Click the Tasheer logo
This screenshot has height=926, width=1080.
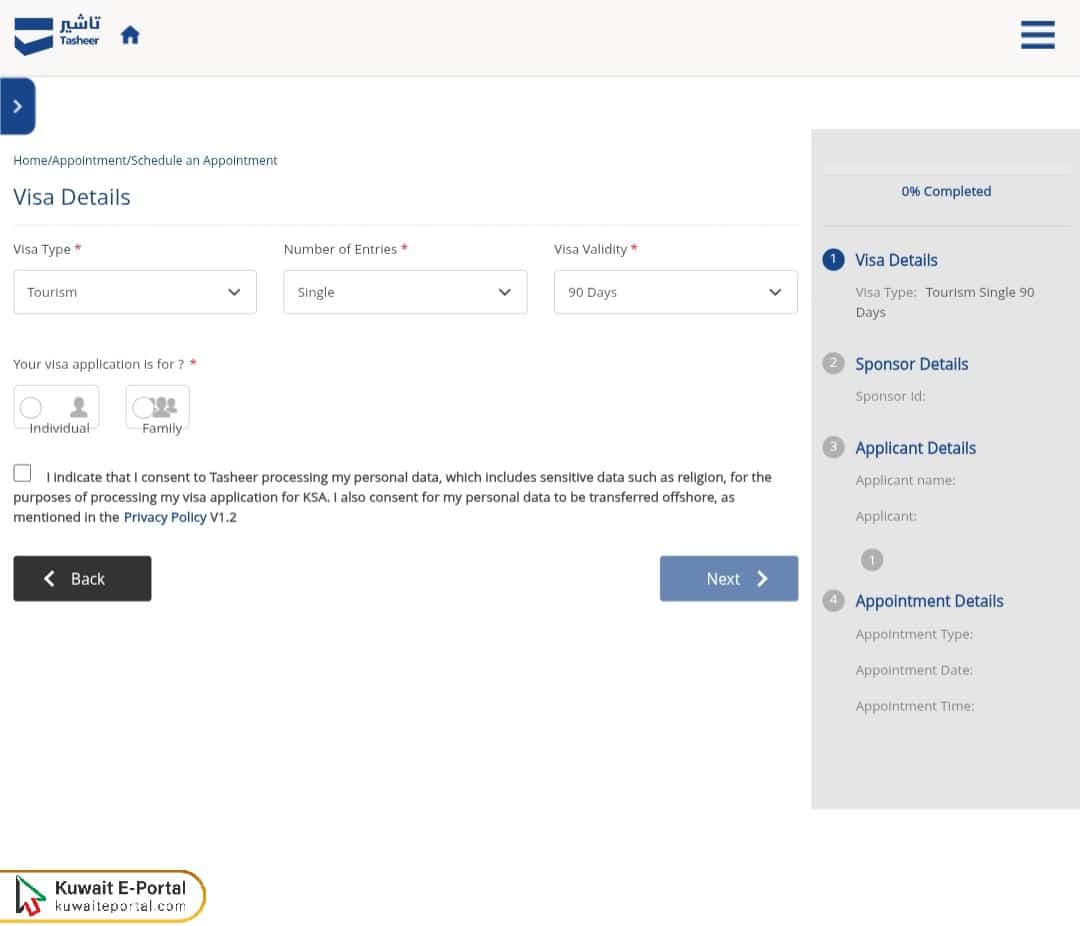pos(56,35)
